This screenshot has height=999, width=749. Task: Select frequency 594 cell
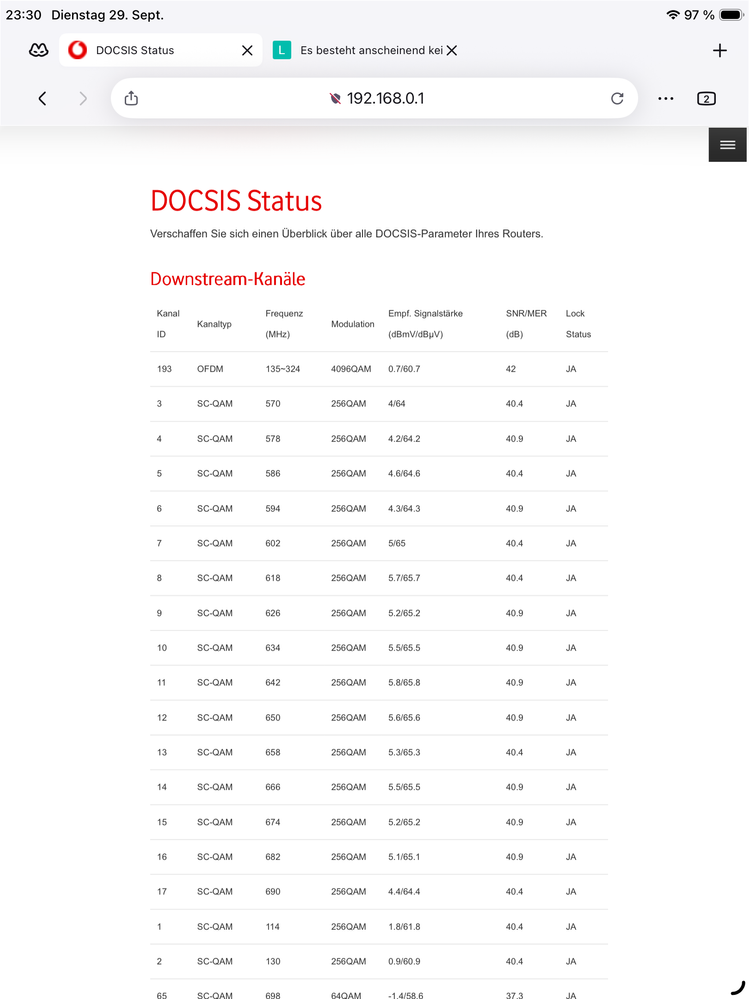273,508
